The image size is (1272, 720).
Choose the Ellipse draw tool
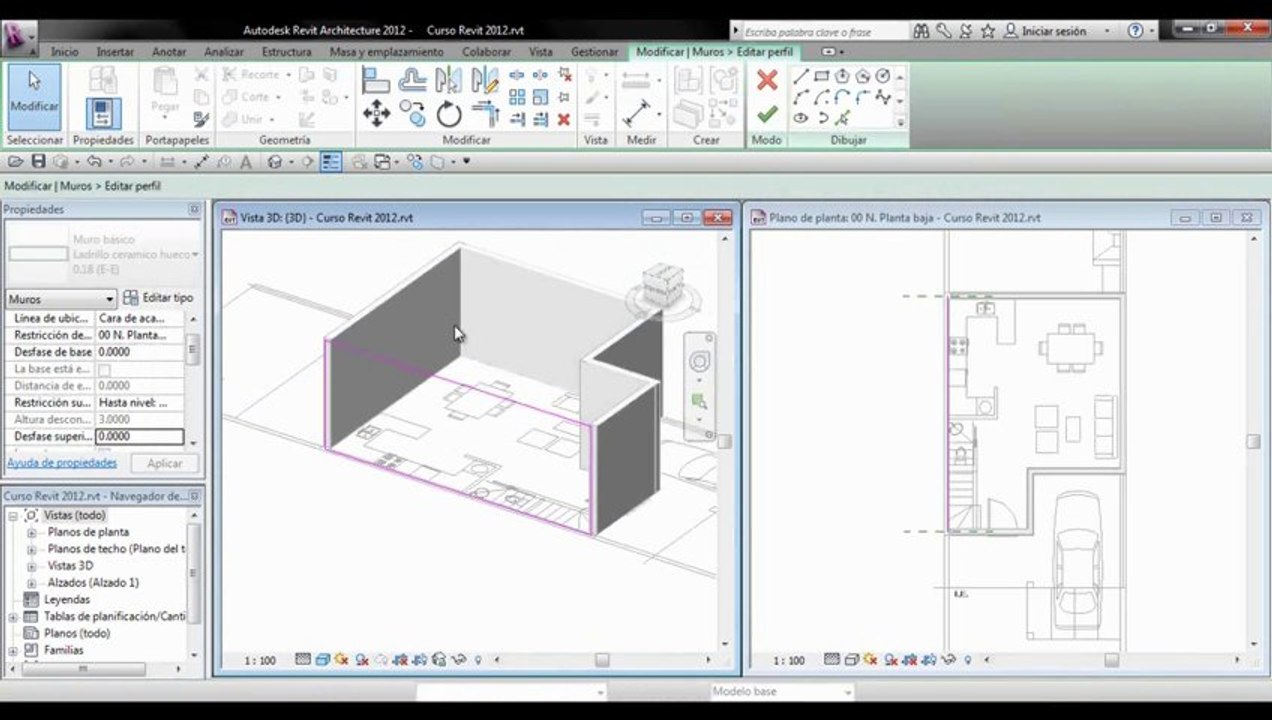coord(801,118)
